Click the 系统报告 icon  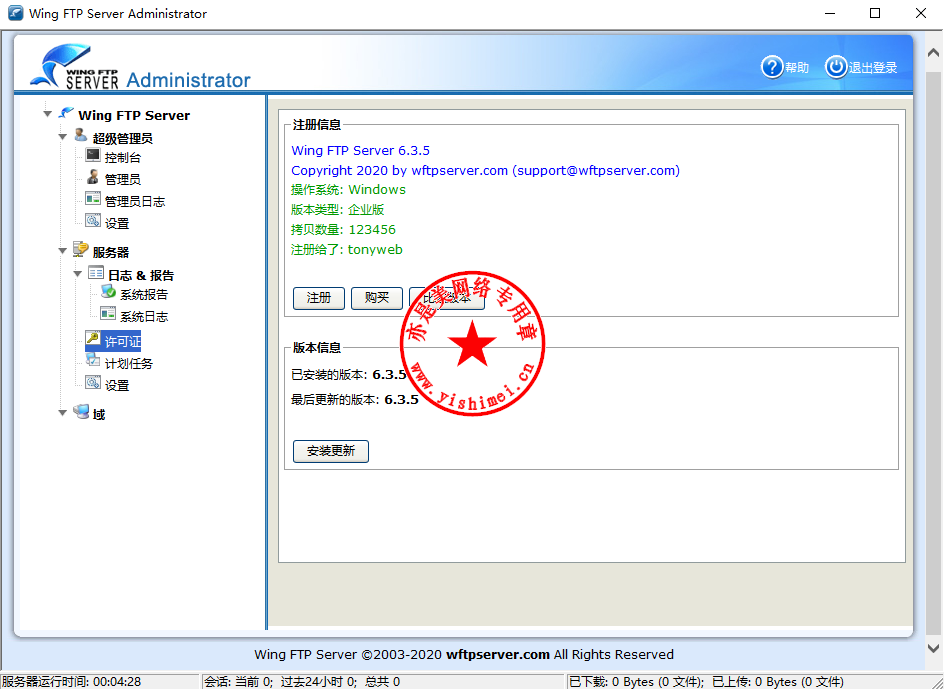(108, 292)
